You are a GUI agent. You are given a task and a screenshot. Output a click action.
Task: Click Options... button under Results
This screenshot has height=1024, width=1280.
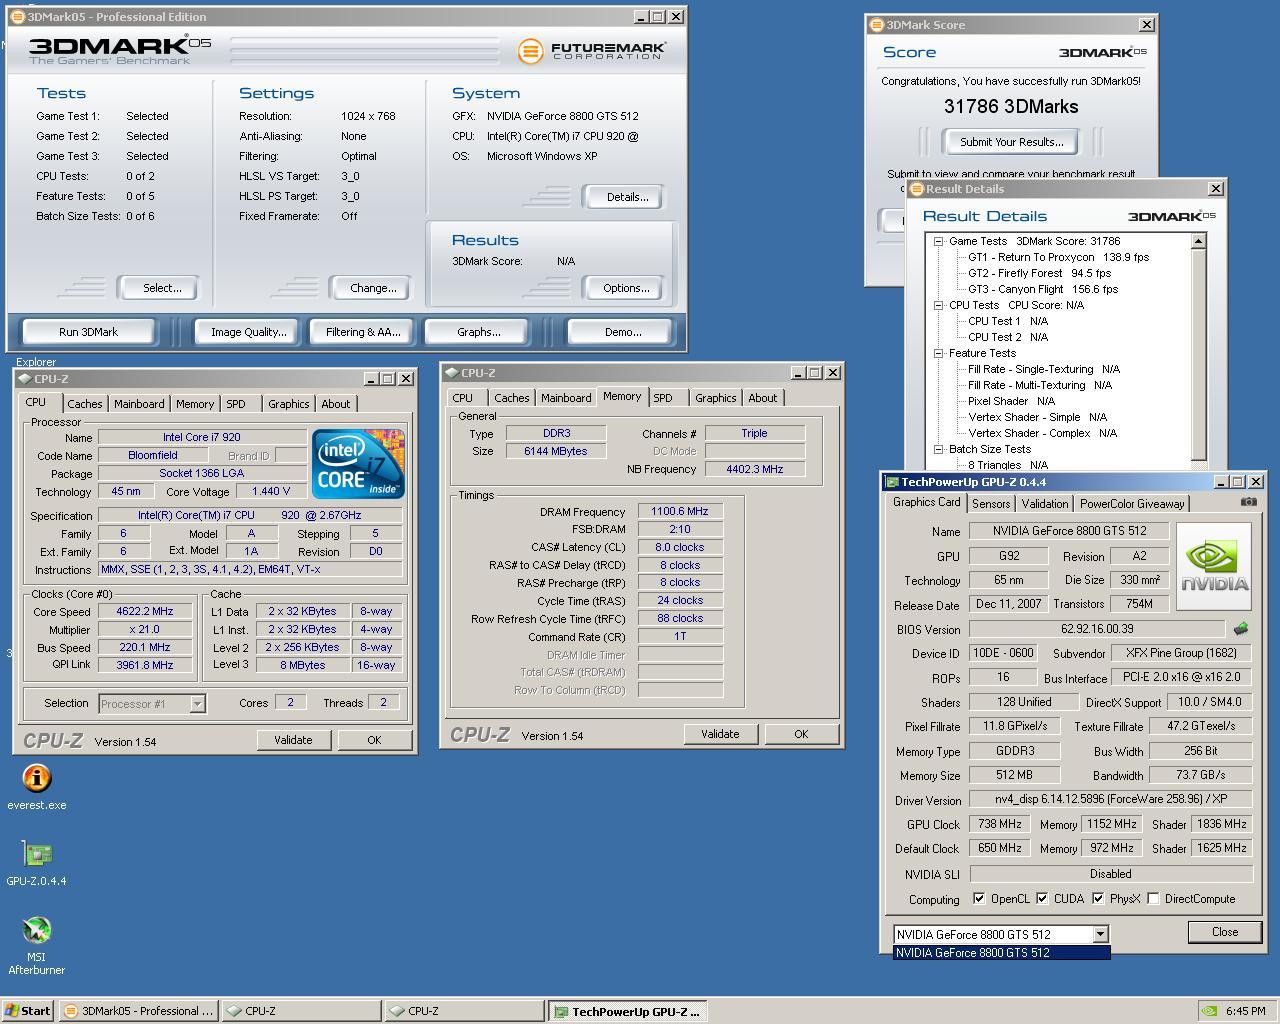click(x=626, y=288)
